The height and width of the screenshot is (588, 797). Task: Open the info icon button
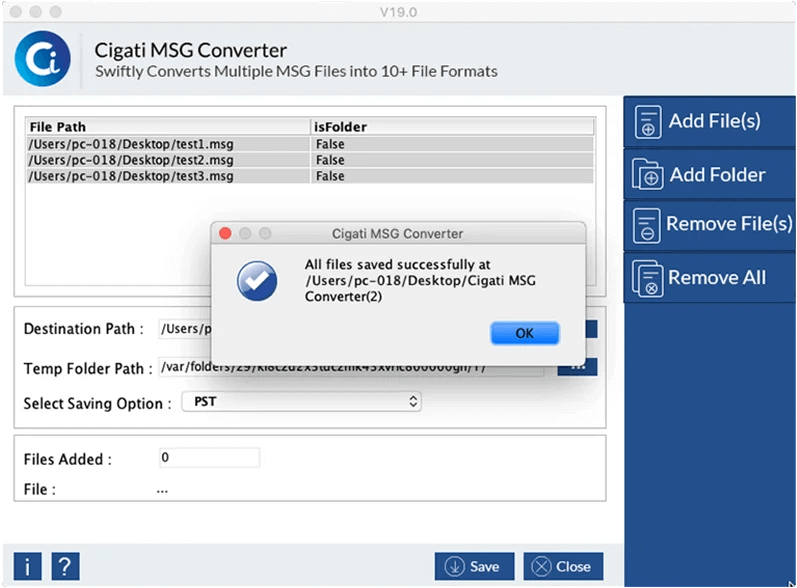(27, 566)
